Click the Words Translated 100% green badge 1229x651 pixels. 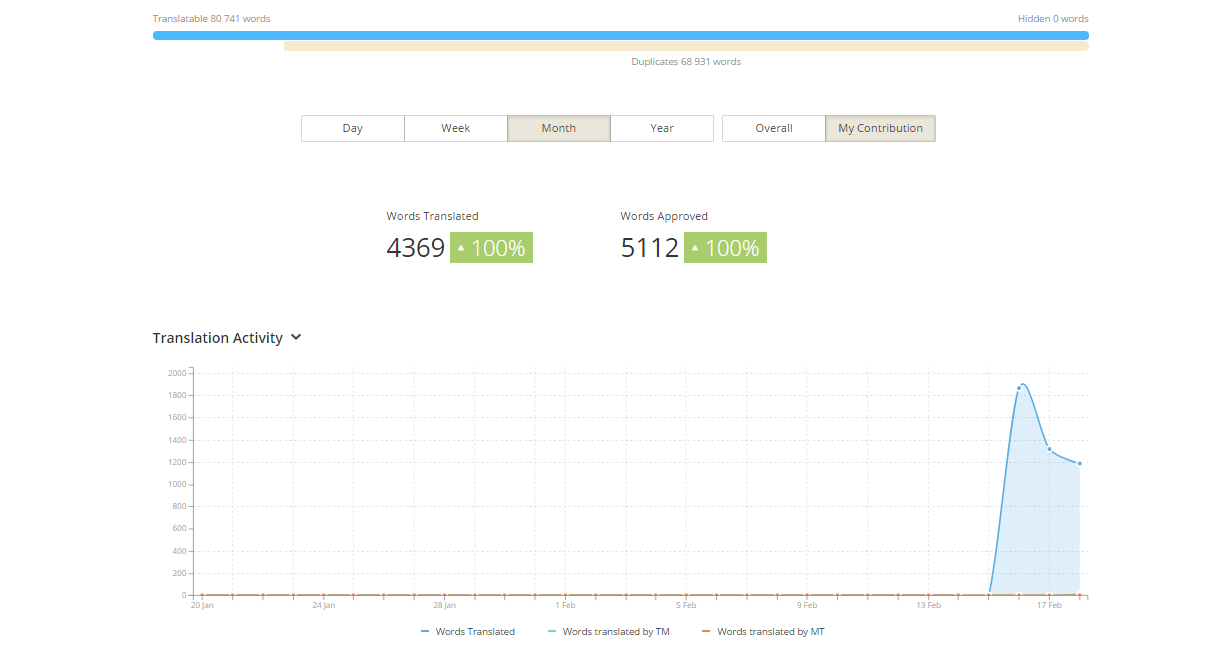491,248
